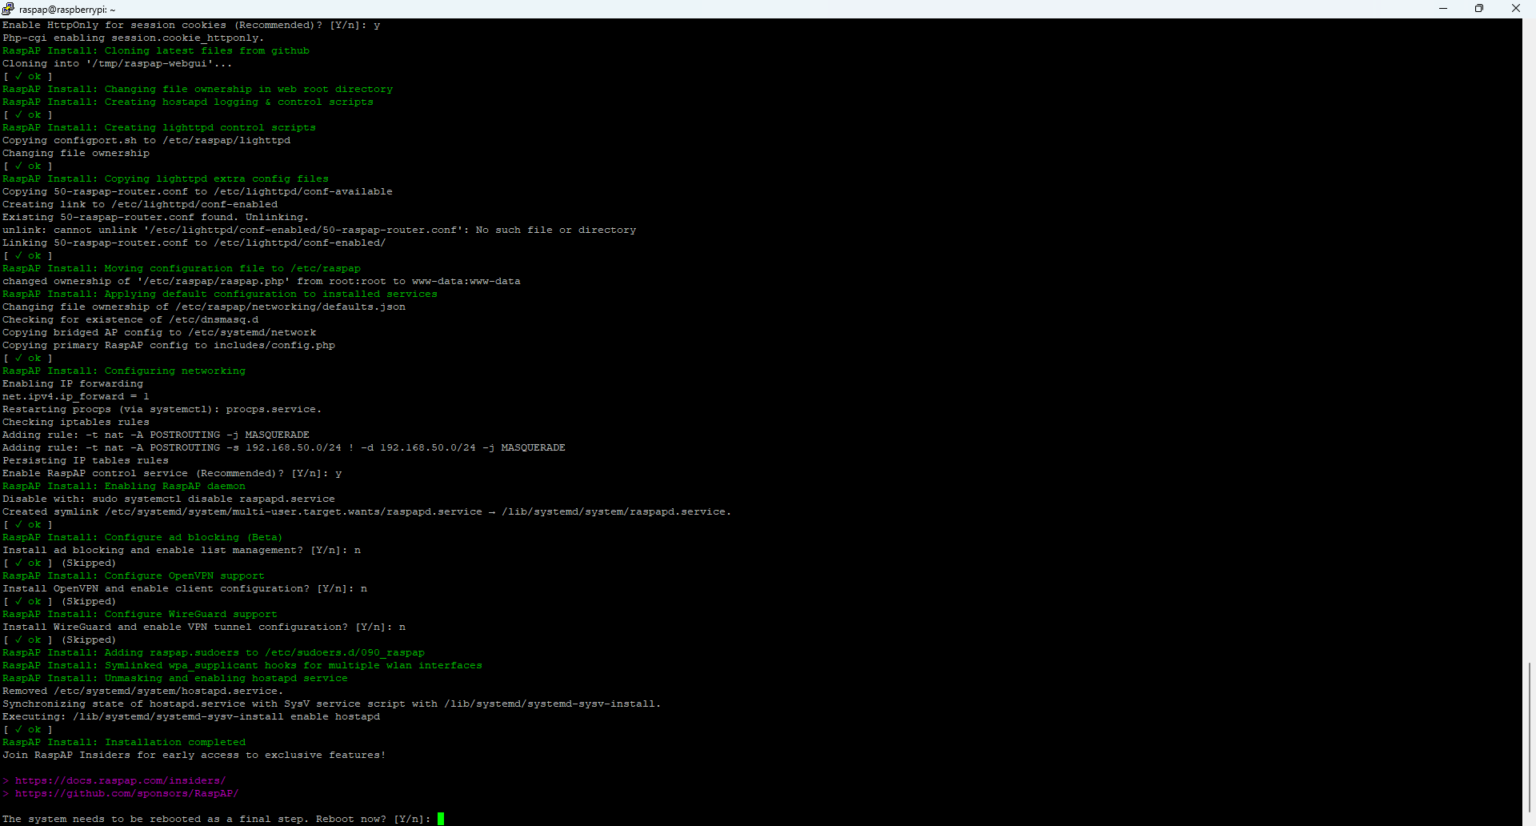Open the github.com/sponsors/RaspAP link

click(x=126, y=794)
